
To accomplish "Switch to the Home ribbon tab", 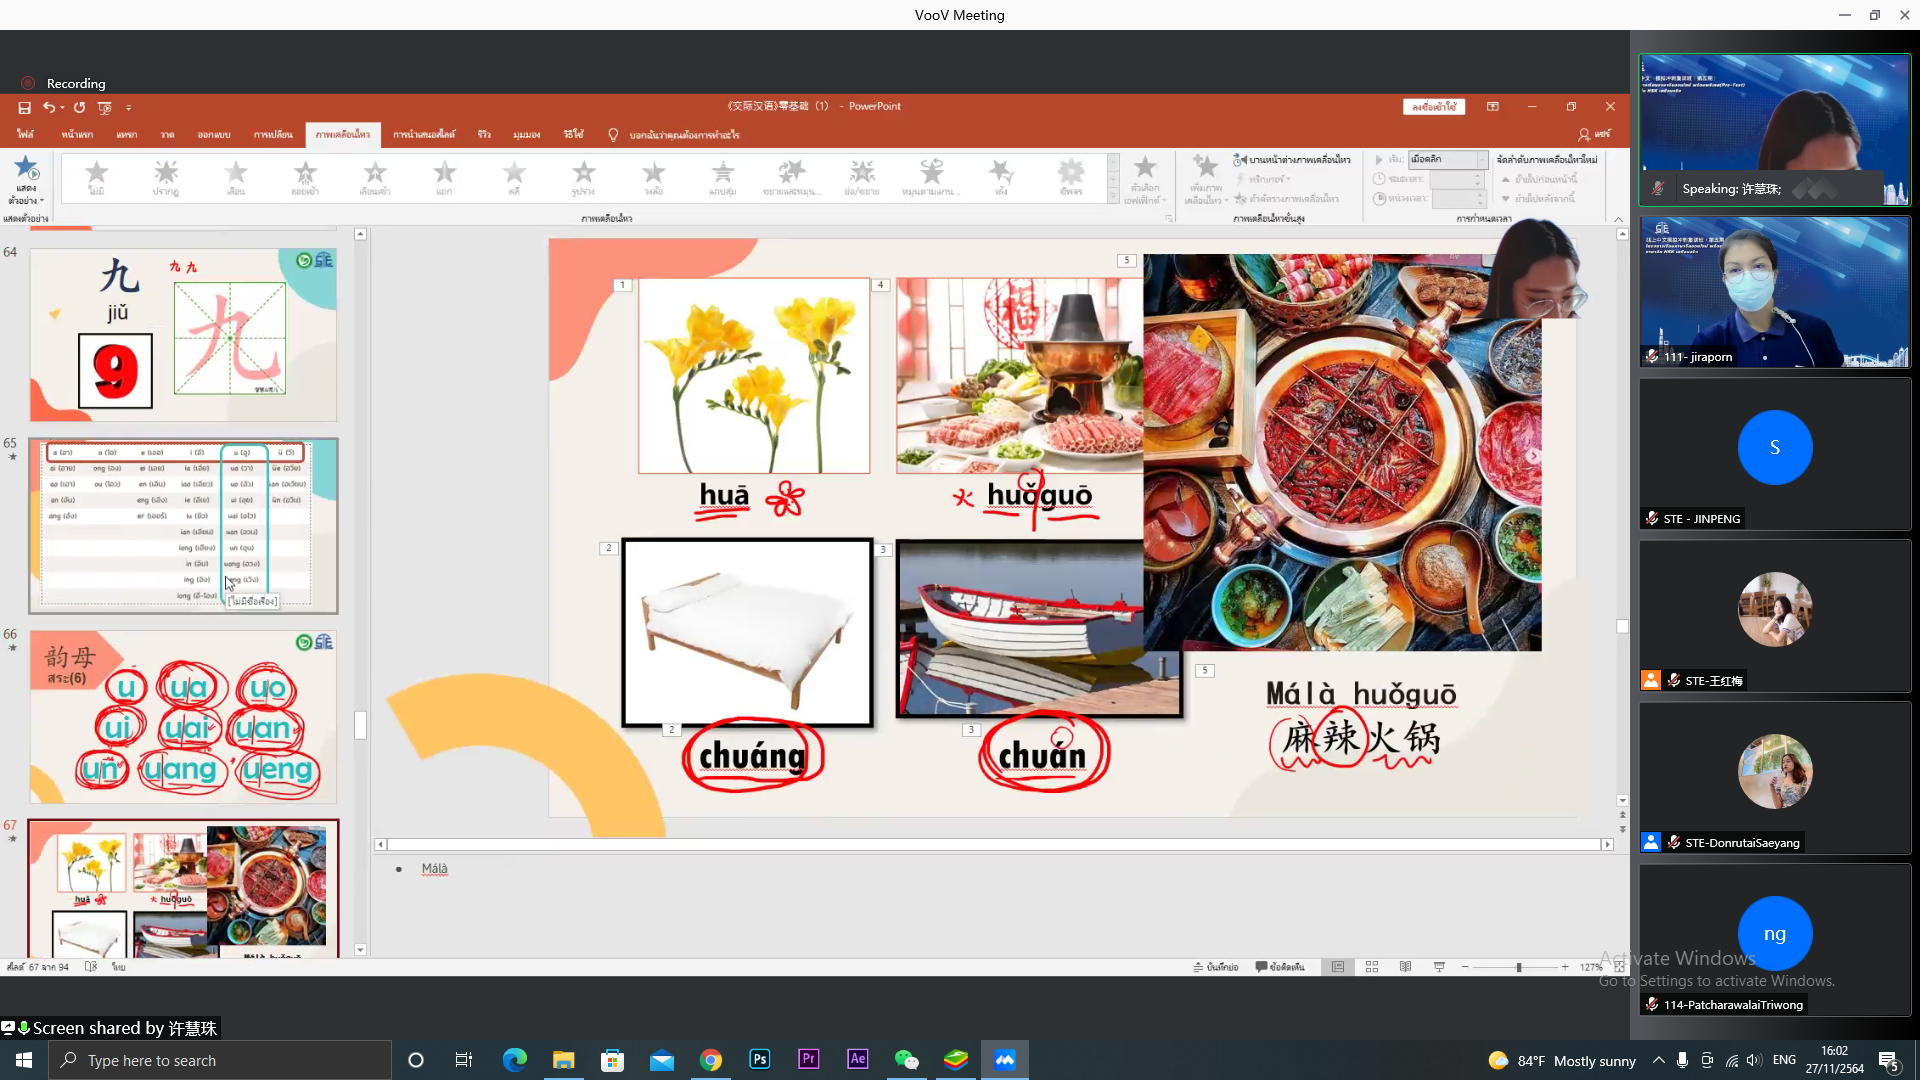I will (77, 134).
